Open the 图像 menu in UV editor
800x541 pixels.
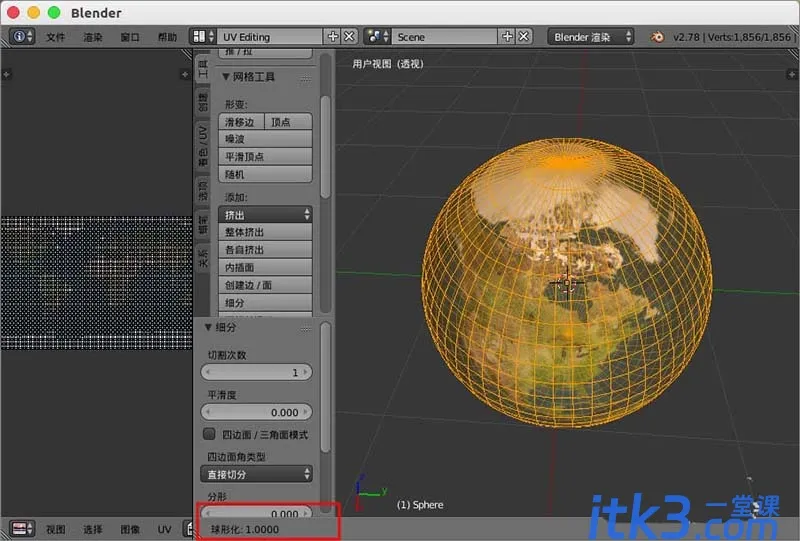coord(130,529)
